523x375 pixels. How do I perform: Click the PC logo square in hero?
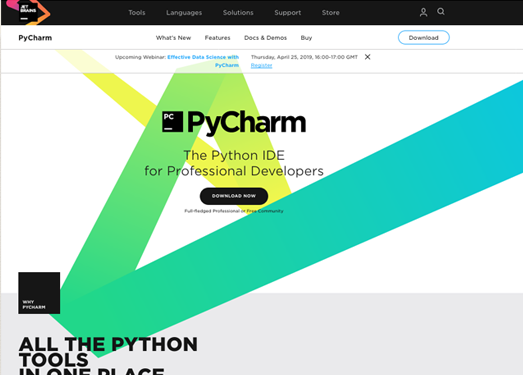(172, 122)
